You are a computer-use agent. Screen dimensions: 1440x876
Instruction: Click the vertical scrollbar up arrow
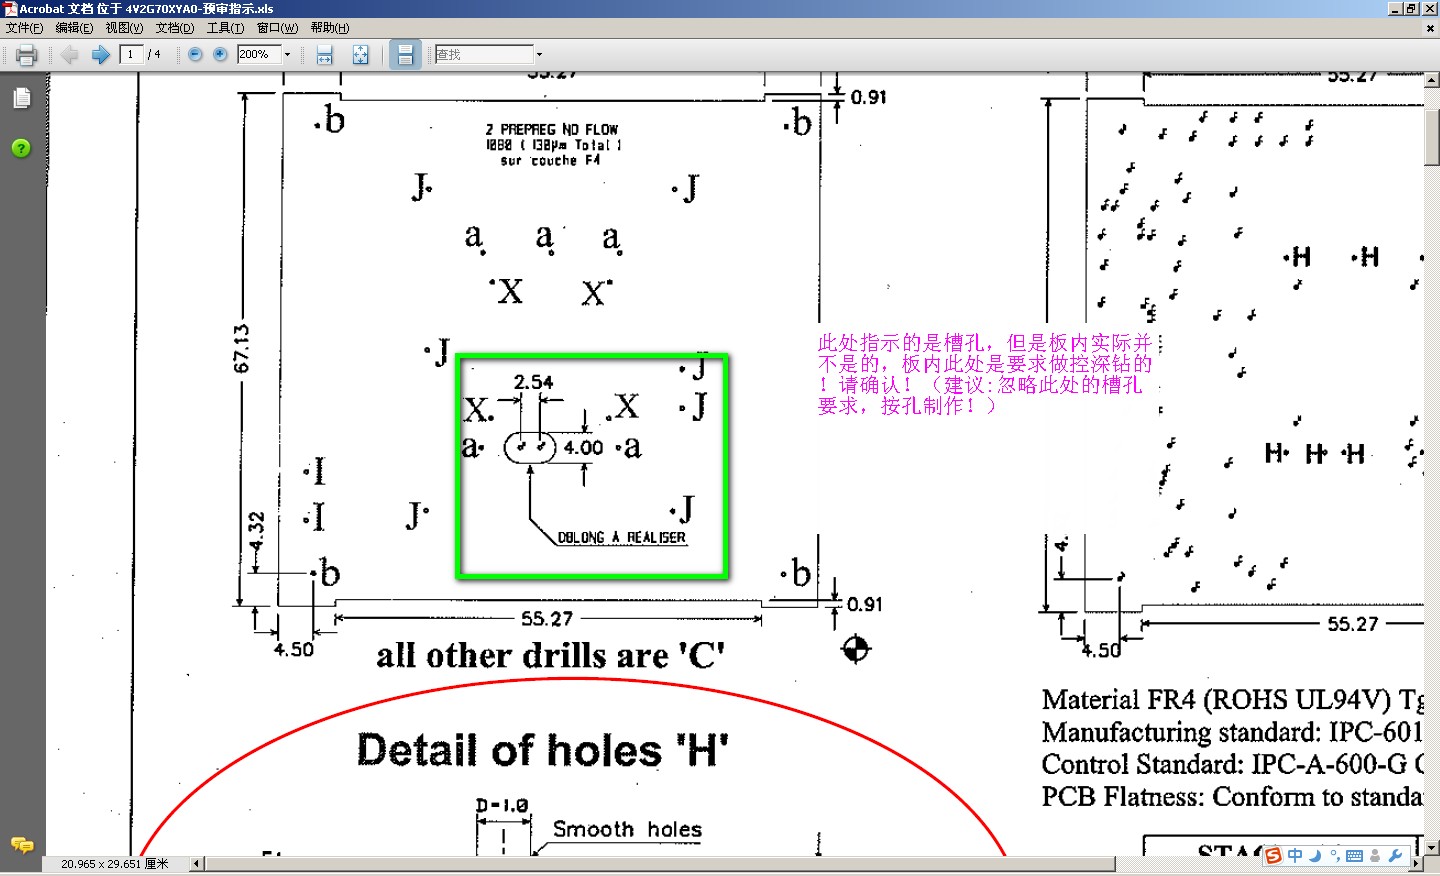1432,80
